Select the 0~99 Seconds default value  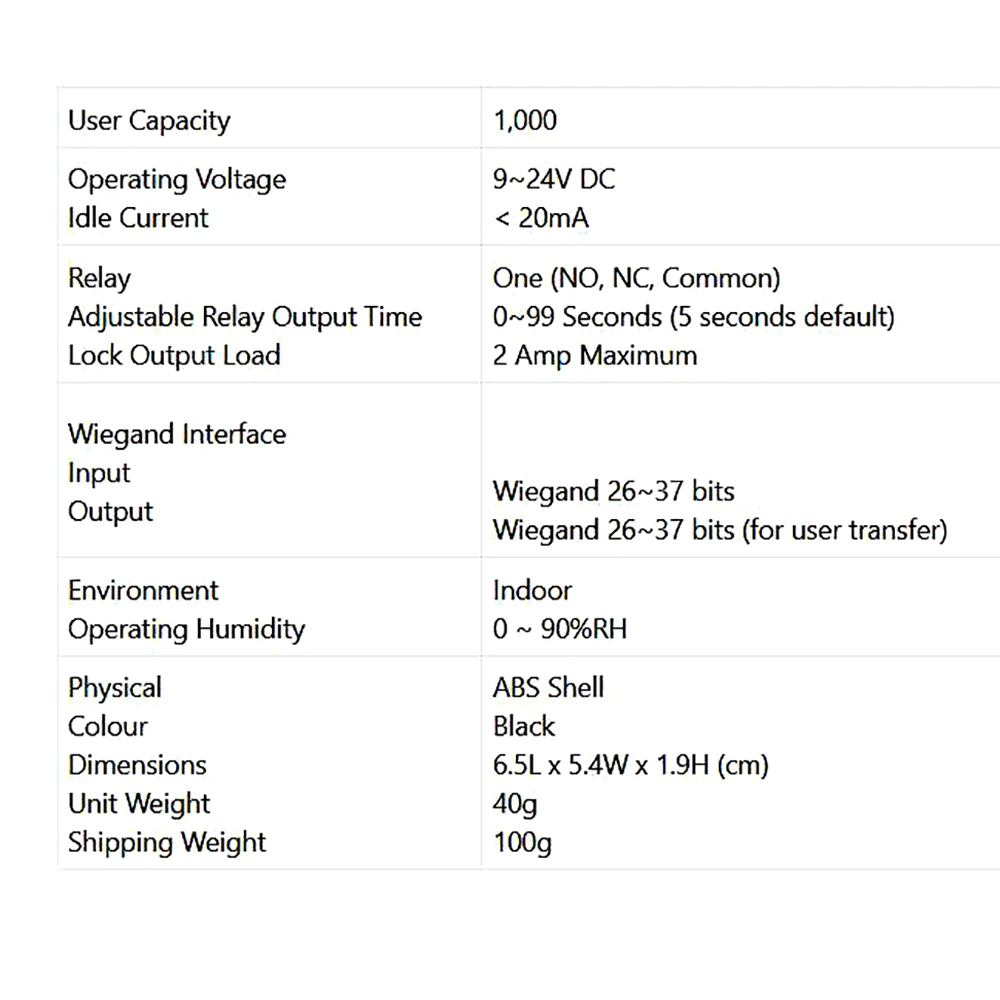[694, 318]
